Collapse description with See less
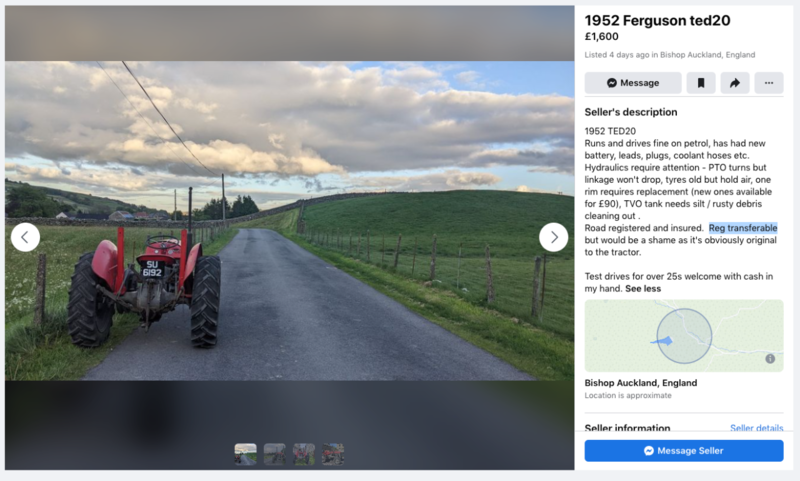Image resolution: width=800 pixels, height=481 pixels. click(x=643, y=289)
